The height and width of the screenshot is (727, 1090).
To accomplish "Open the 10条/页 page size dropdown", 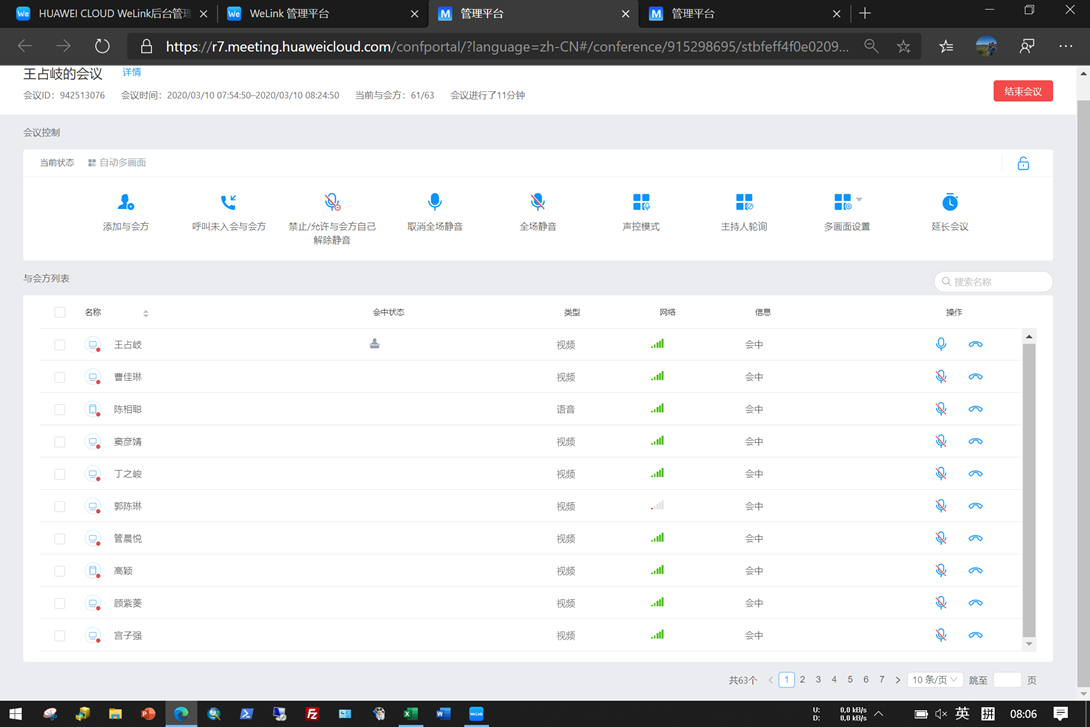I will [934, 680].
